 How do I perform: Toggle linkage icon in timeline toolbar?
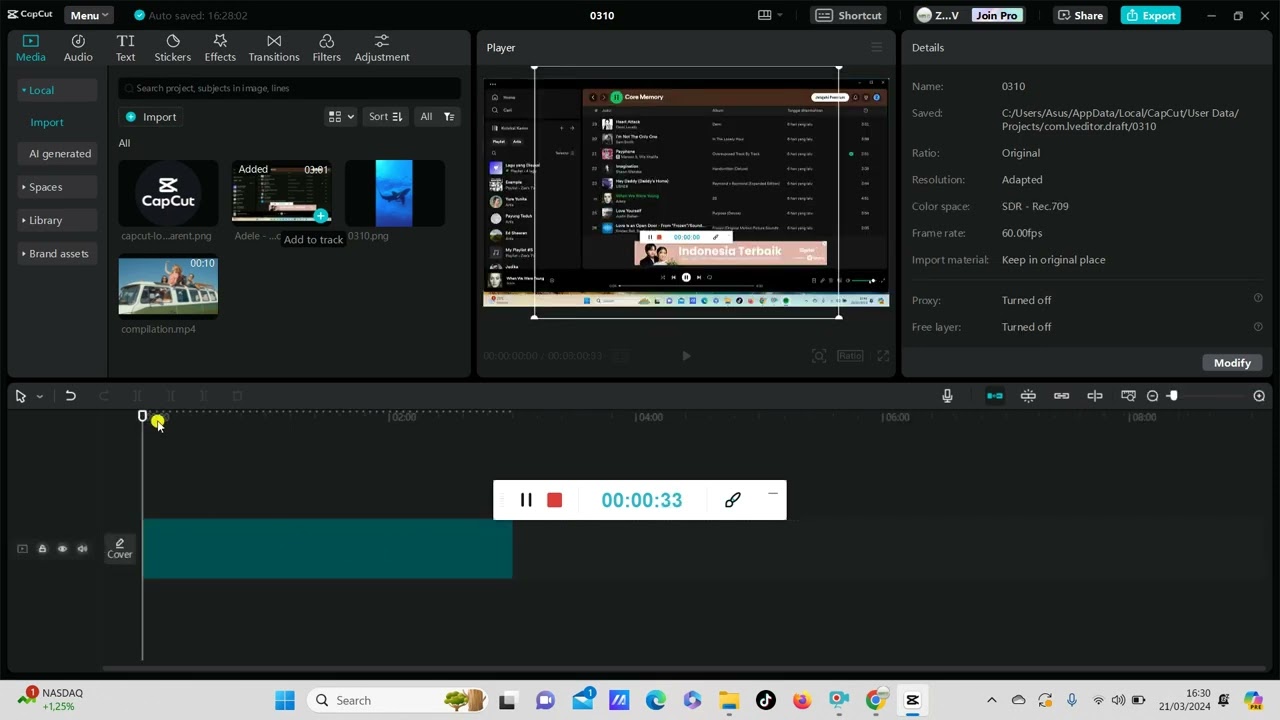pos(1061,396)
